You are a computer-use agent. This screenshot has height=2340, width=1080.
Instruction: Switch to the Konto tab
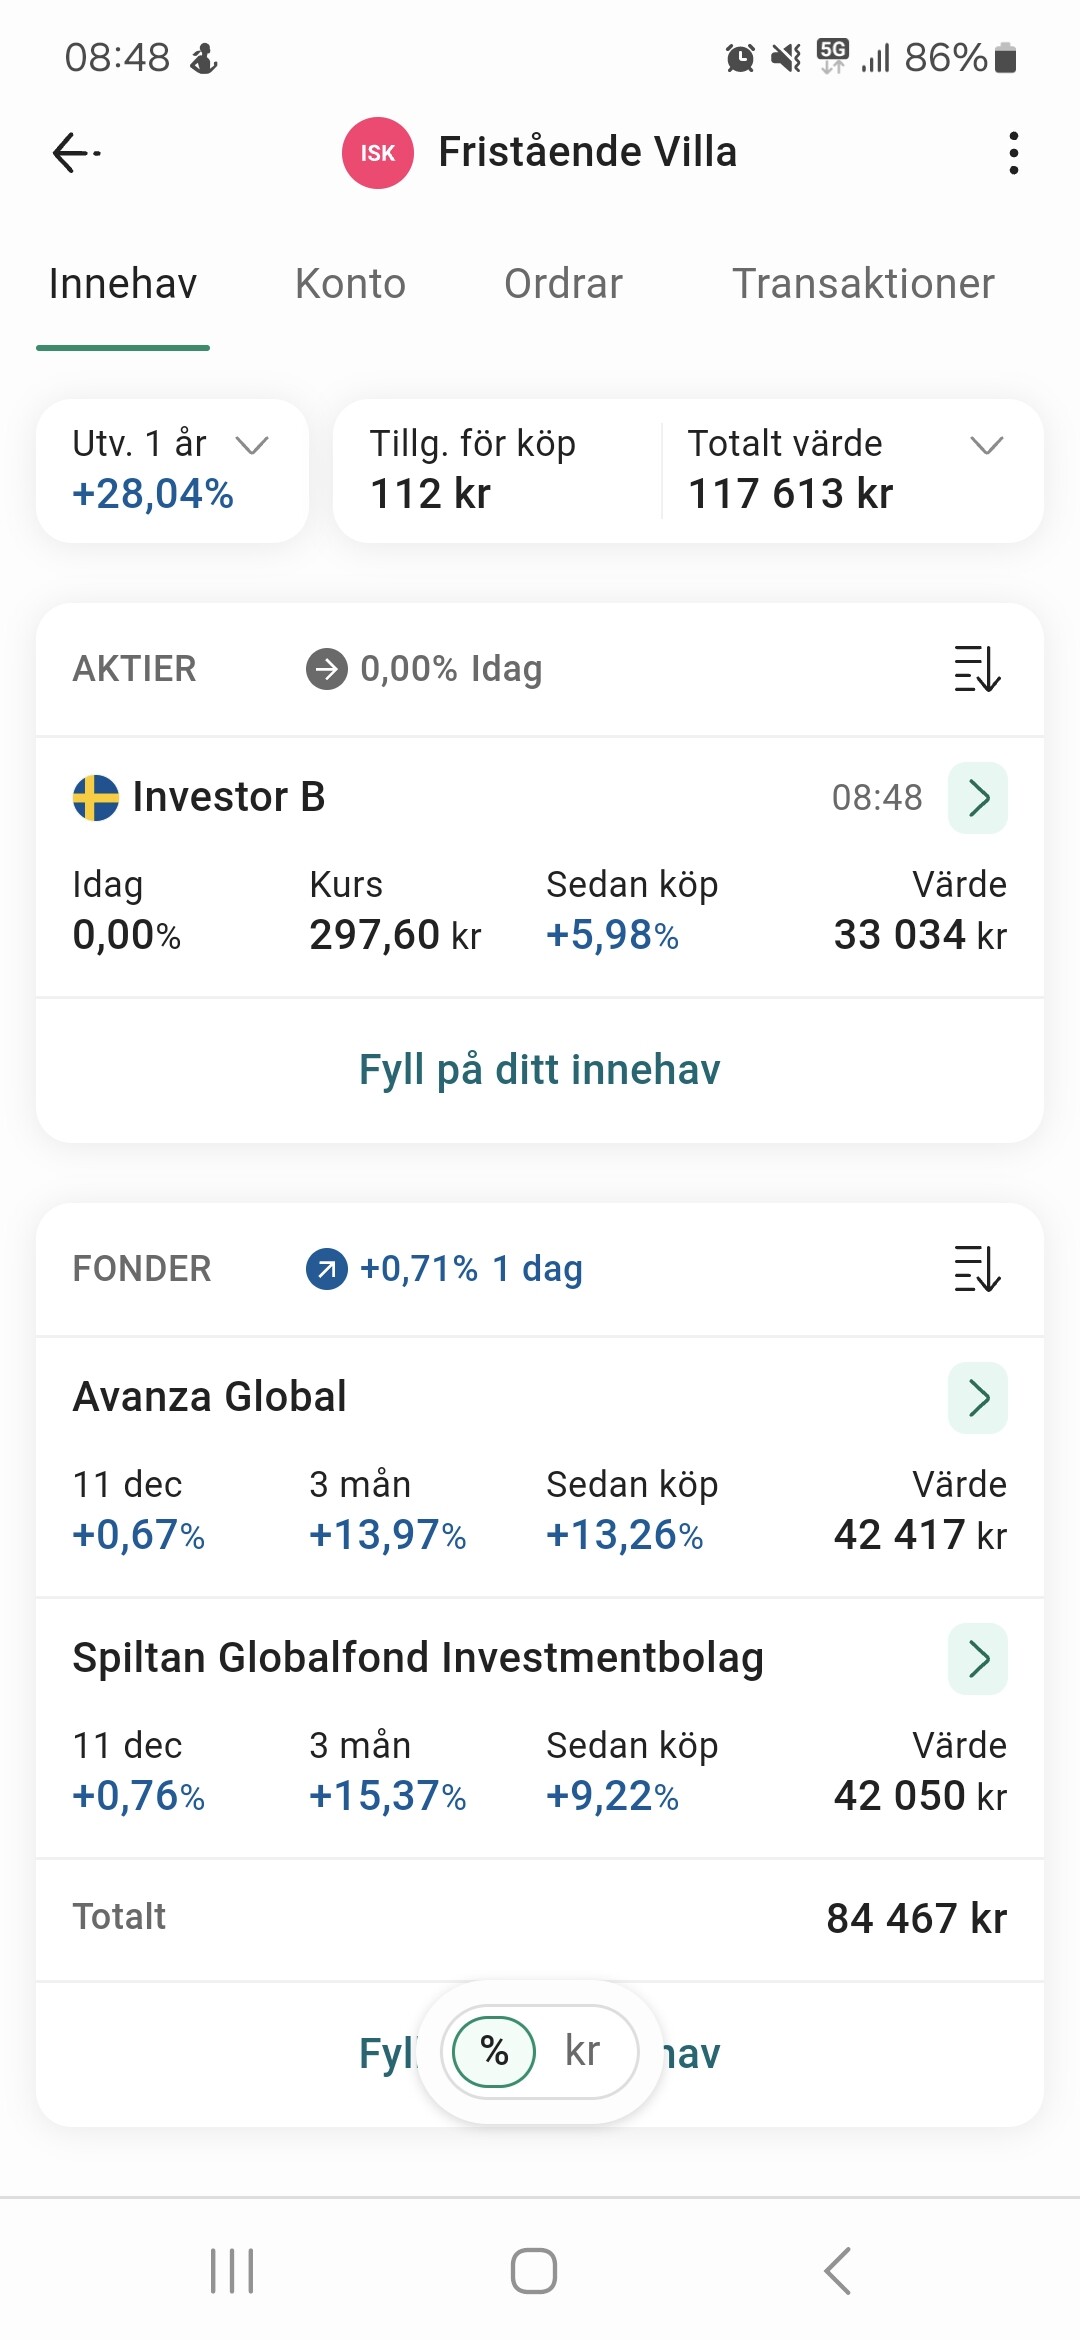[x=350, y=284]
